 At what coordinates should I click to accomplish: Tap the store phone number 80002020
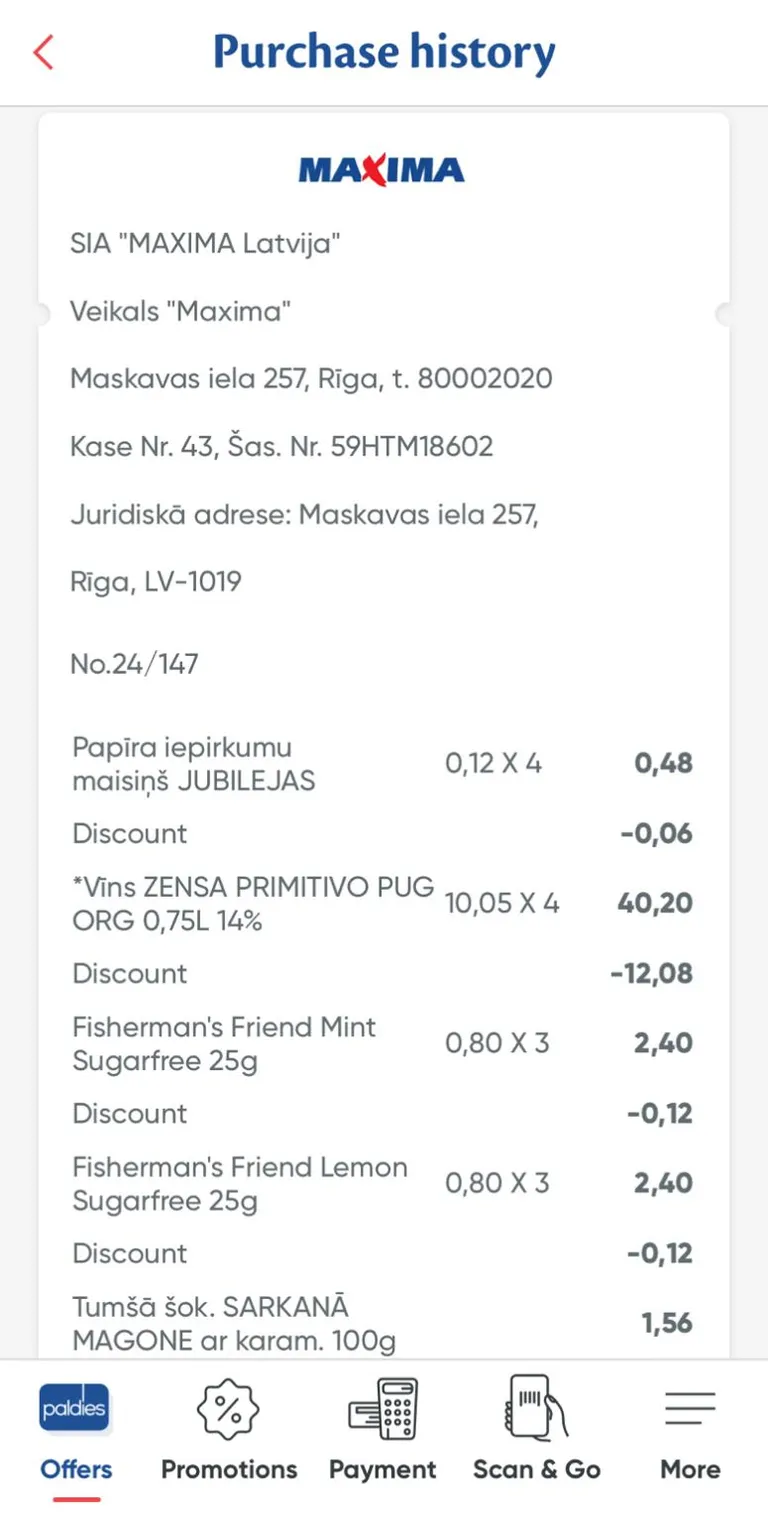coord(485,378)
